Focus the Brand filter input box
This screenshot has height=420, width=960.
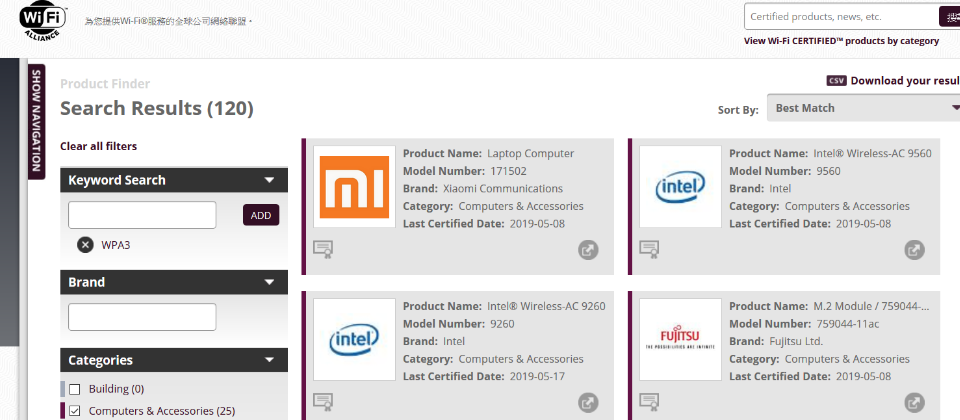142,317
